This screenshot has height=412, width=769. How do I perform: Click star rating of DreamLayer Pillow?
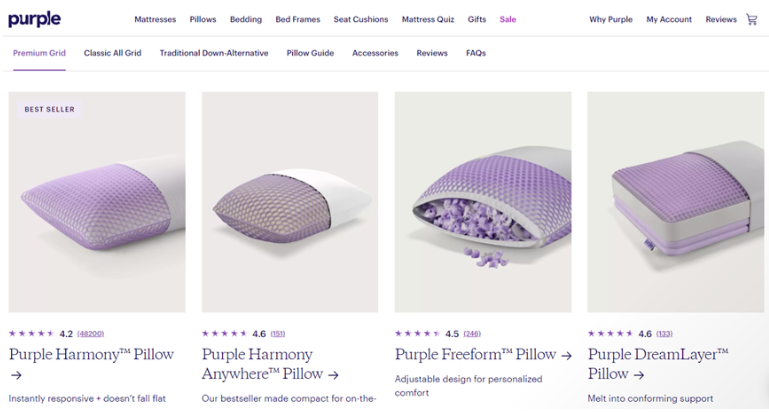(x=610, y=333)
